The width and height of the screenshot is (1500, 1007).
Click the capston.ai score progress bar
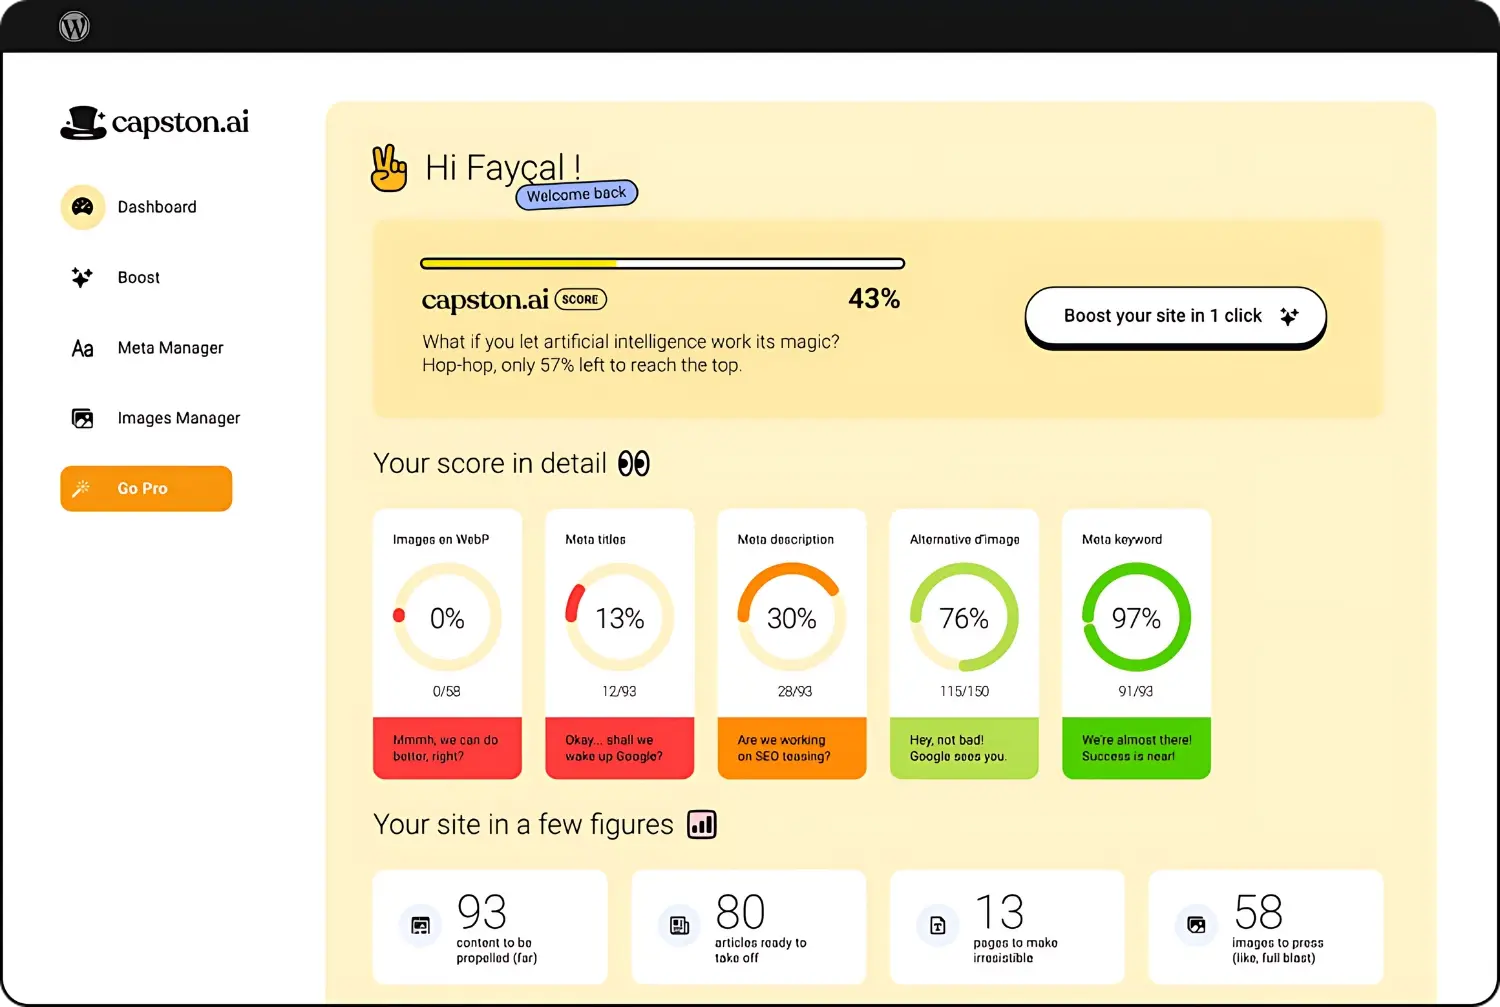[x=662, y=264]
